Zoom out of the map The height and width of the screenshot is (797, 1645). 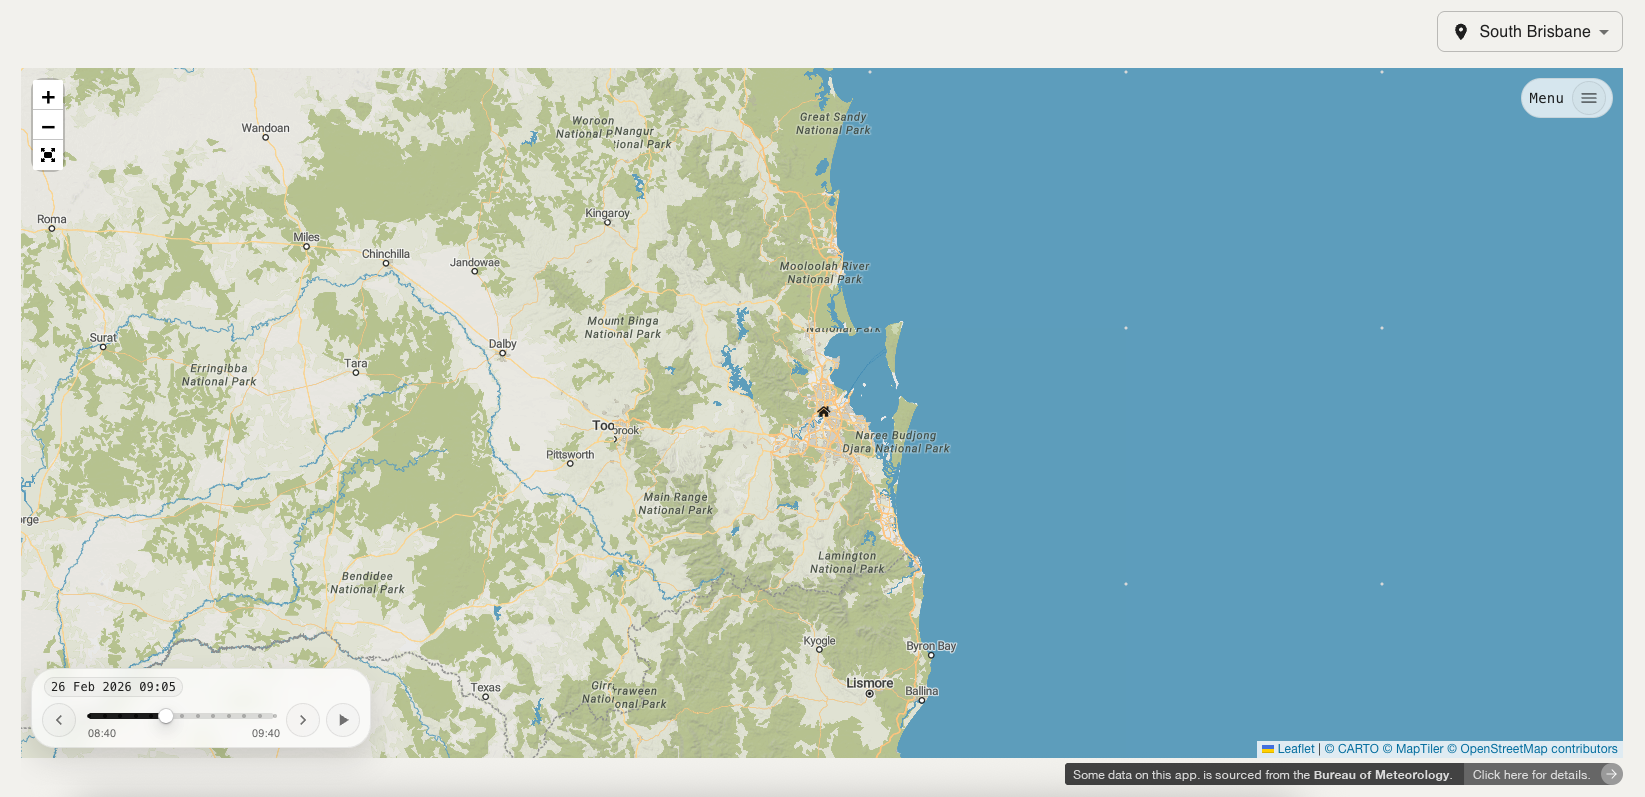[48, 127]
